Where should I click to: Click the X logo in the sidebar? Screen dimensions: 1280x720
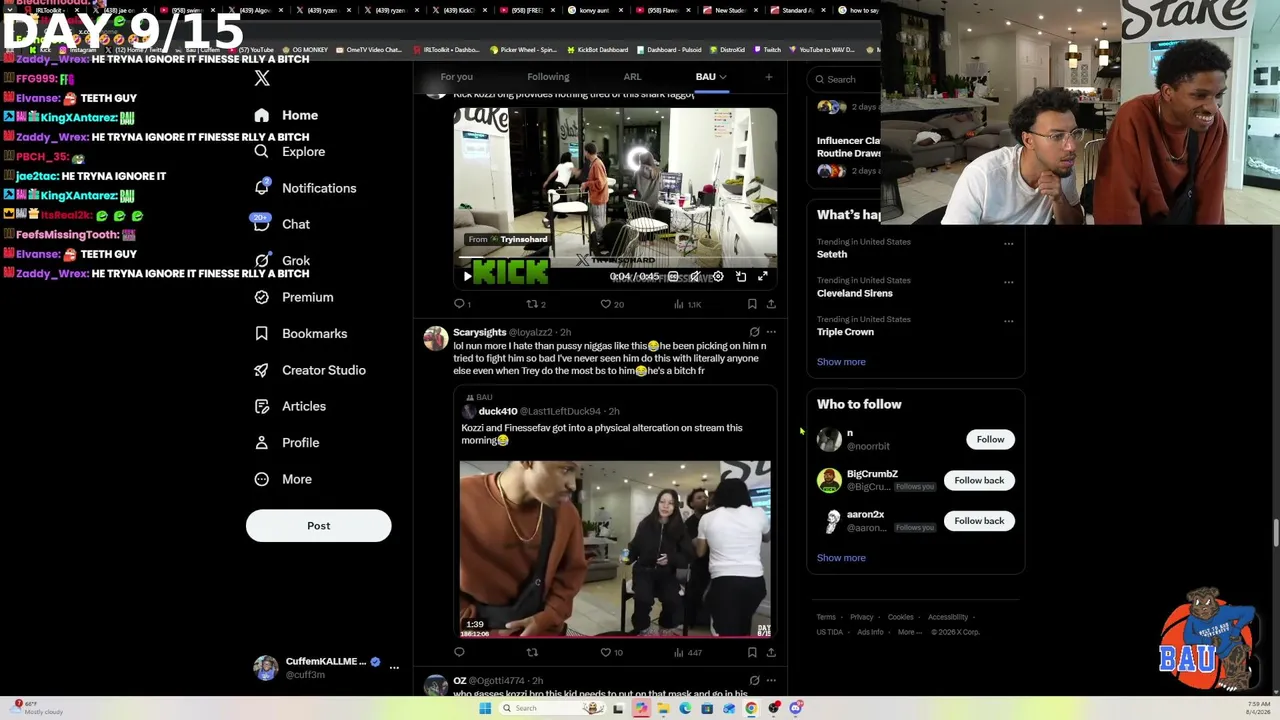coord(262,78)
